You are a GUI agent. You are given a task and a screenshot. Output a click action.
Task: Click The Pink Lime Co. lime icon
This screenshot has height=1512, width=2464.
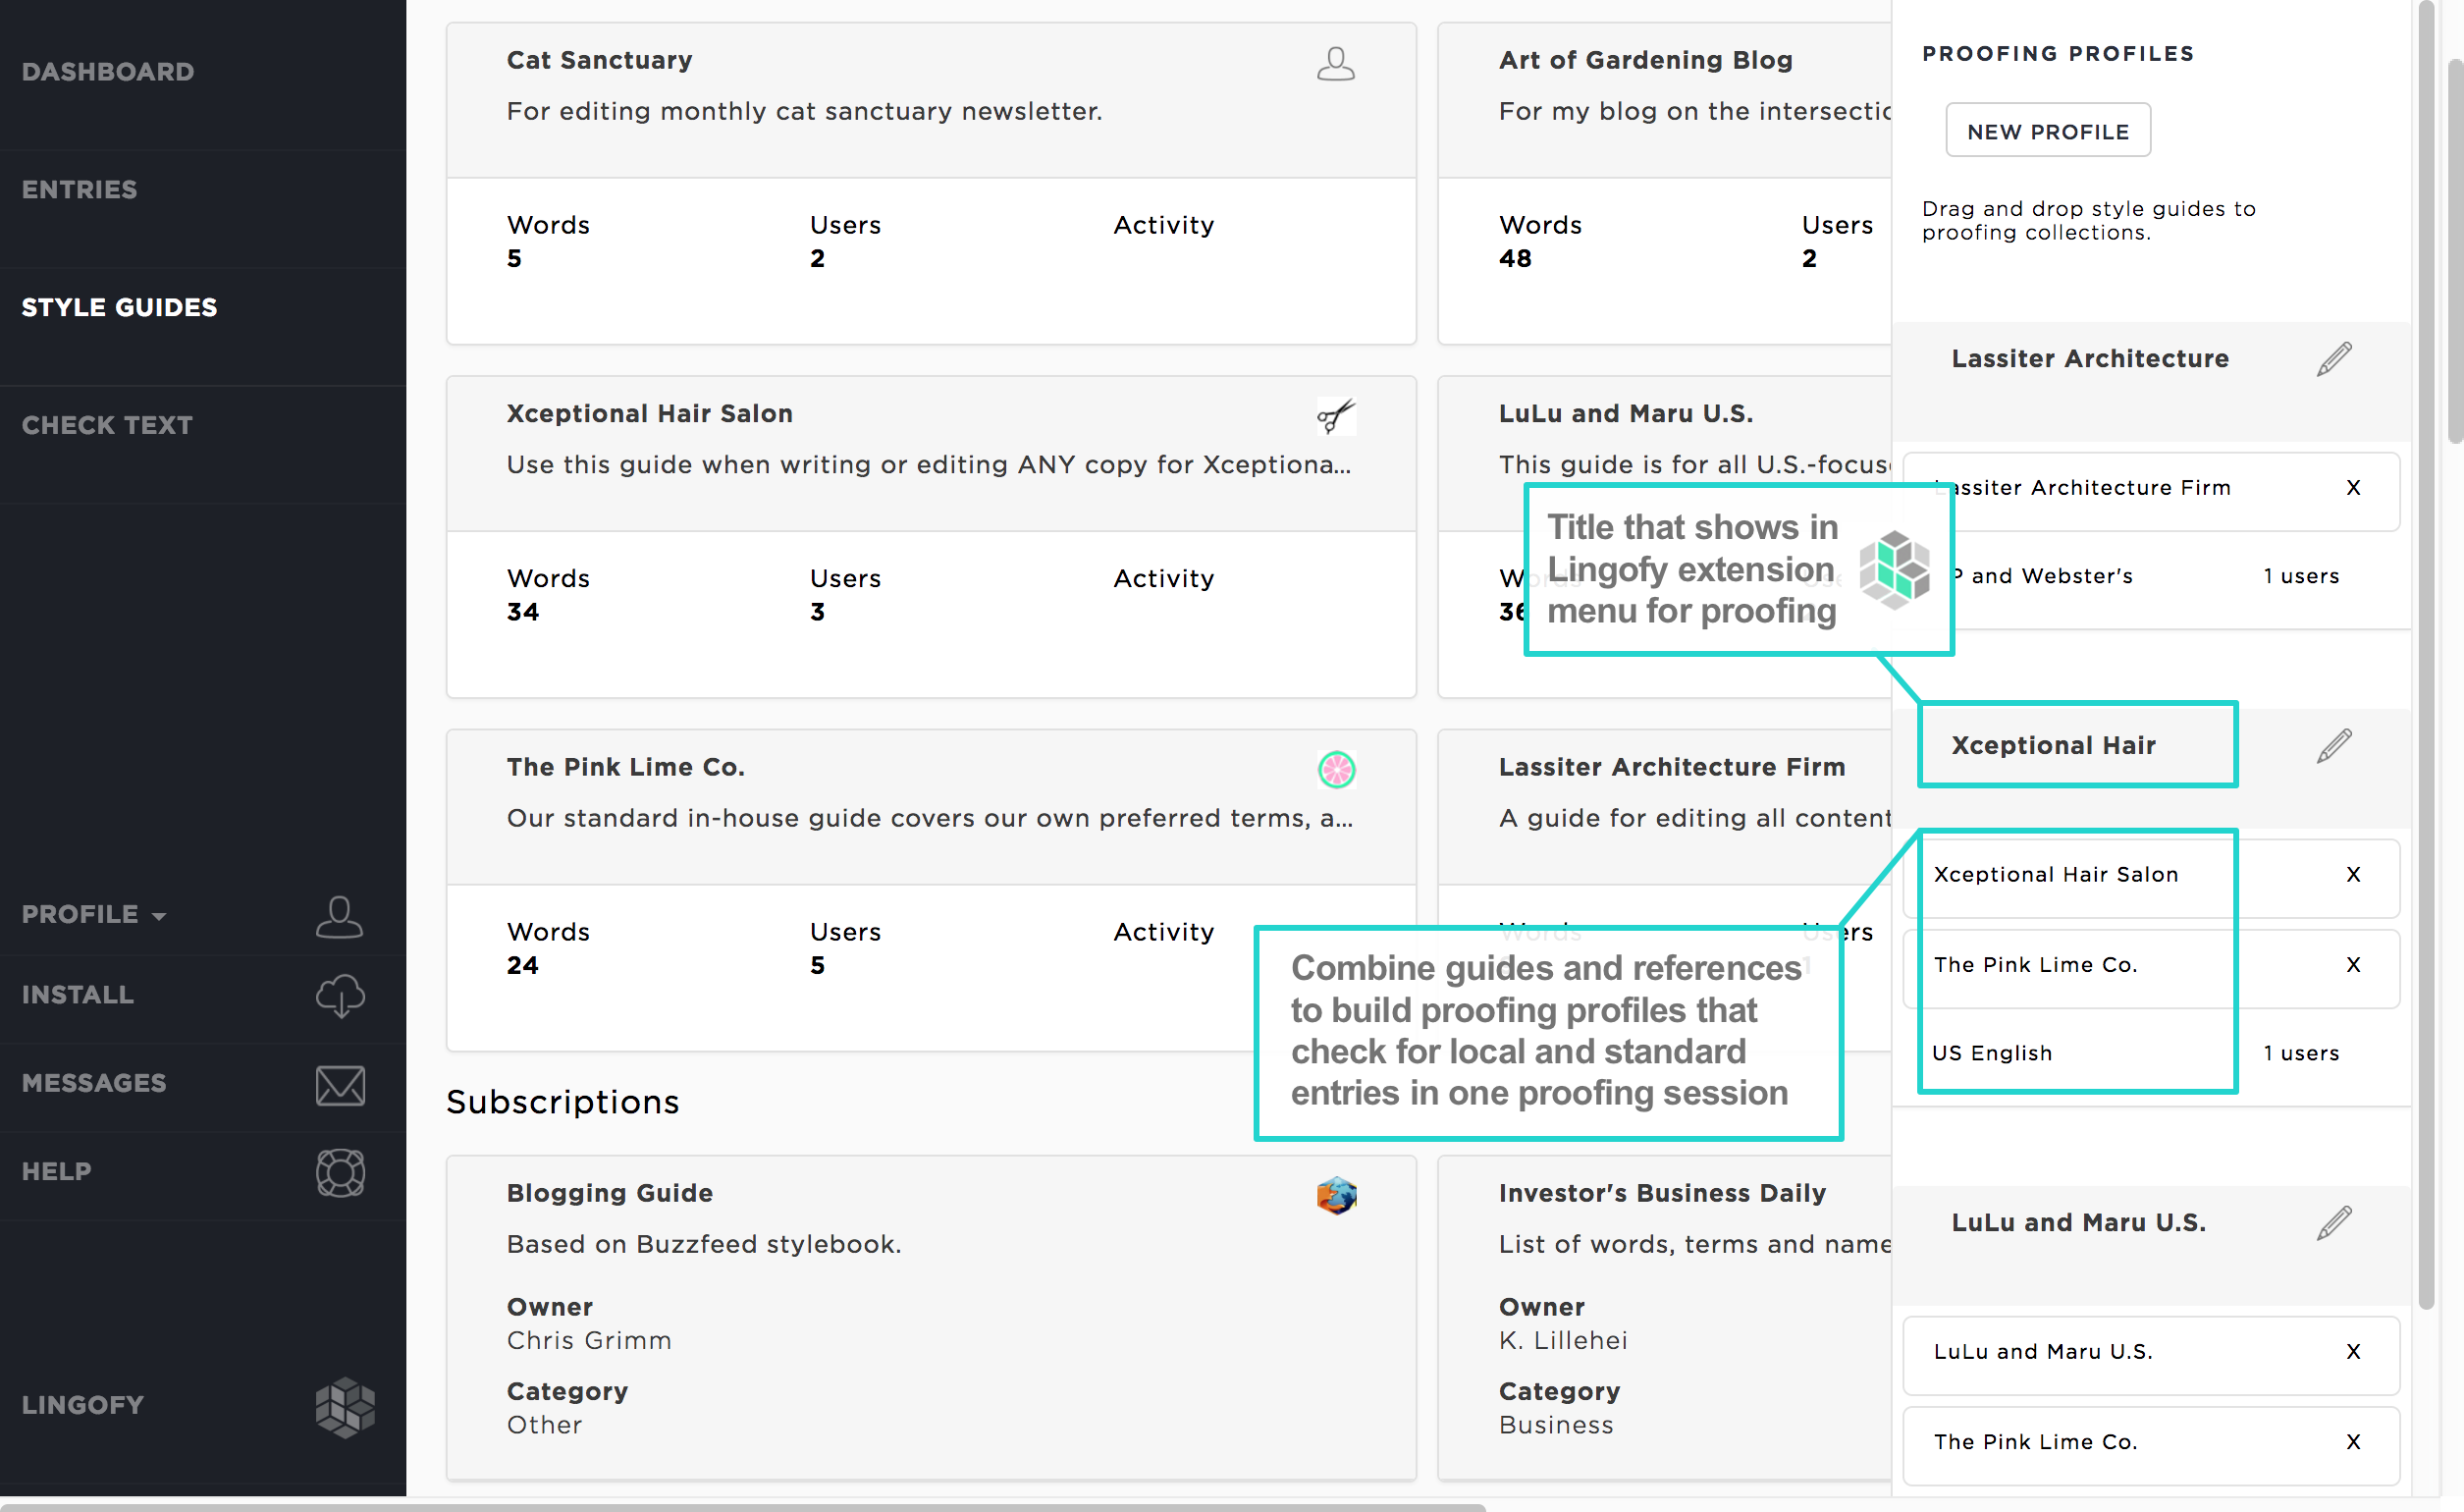[1336, 770]
